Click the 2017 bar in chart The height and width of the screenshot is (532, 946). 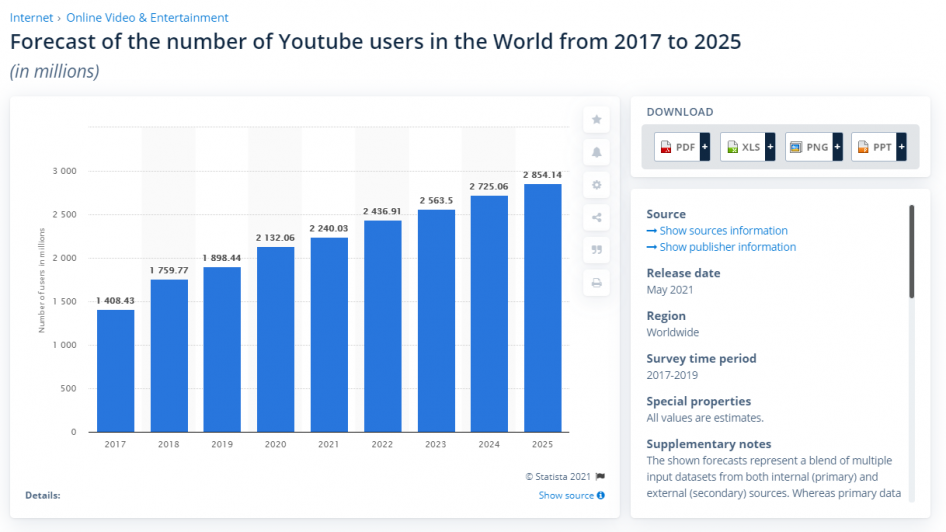pos(115,371)
